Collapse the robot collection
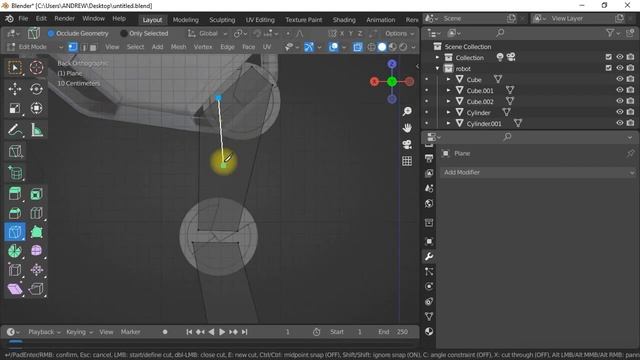The width and height of the screenshot is (640, 360). click(x=437, y=68)
